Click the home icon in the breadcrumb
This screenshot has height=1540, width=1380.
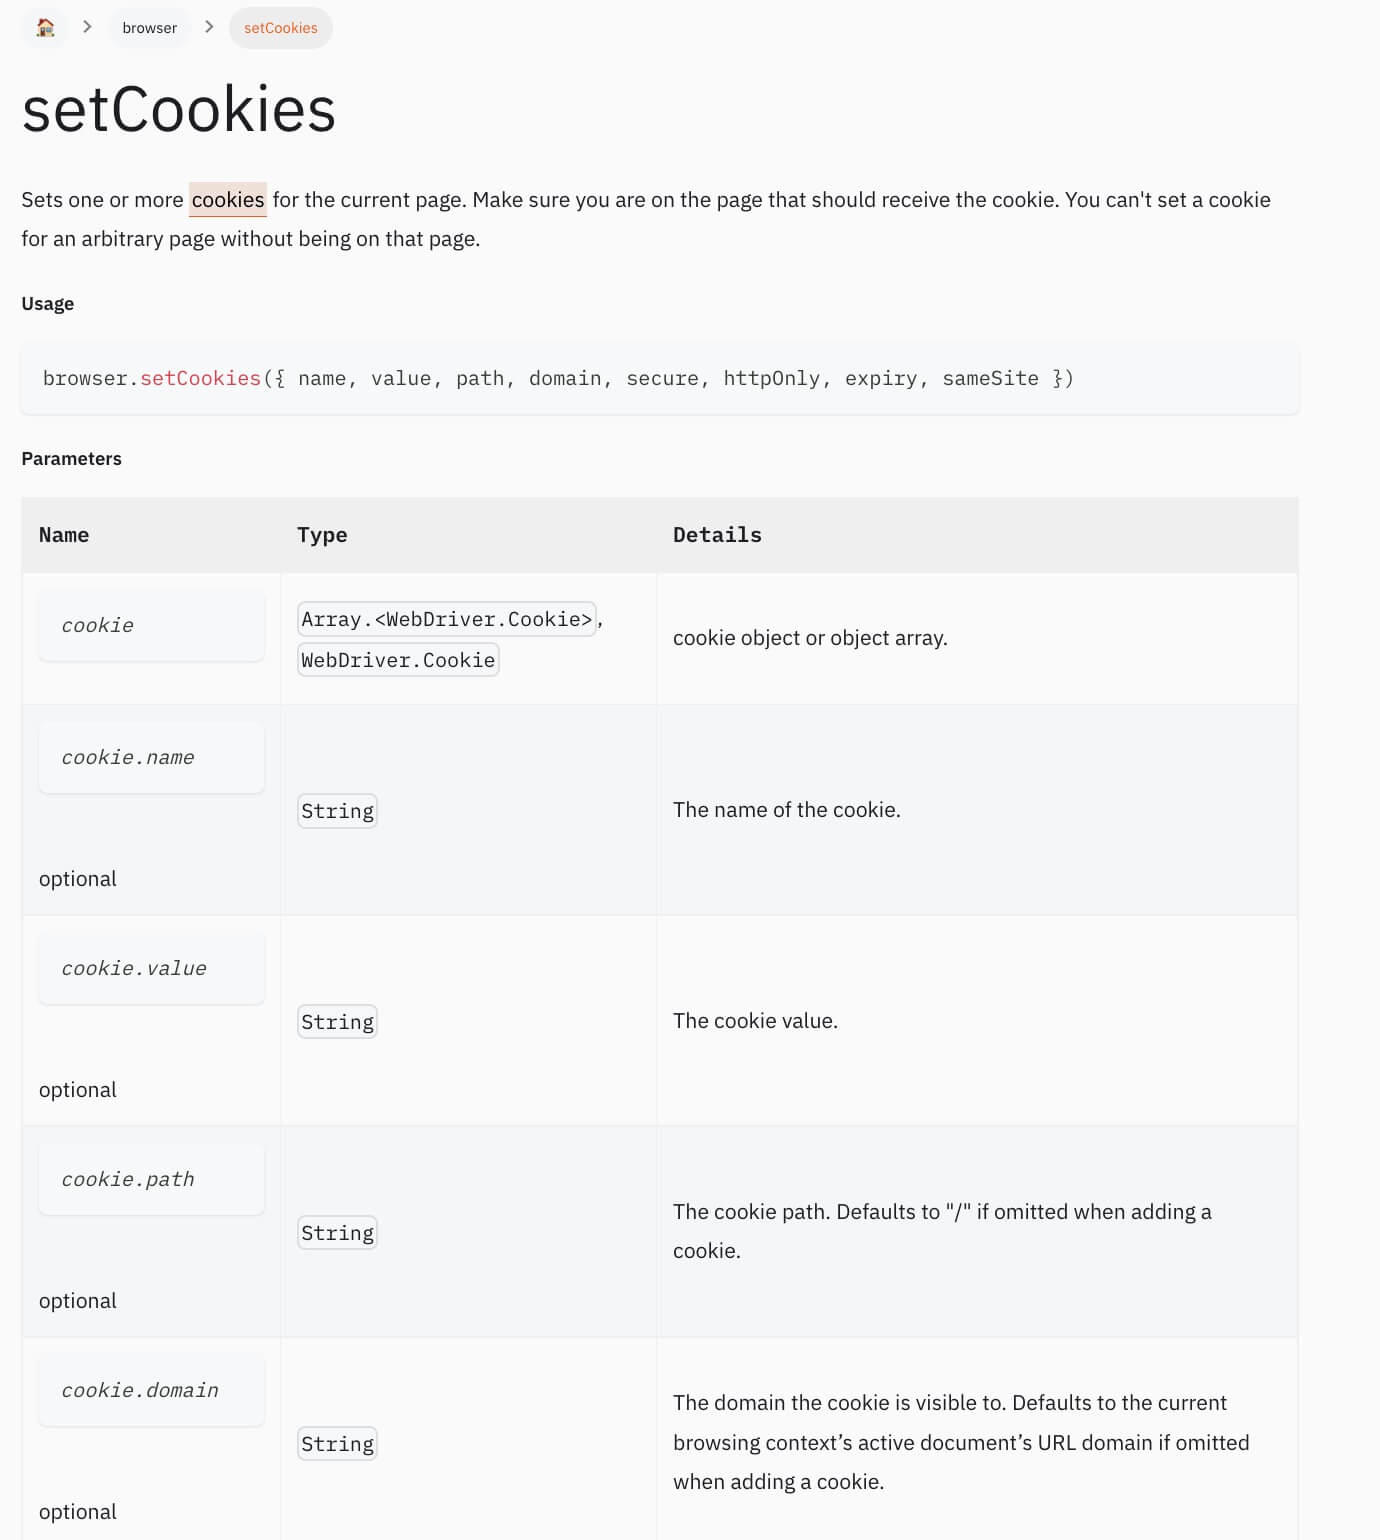pos(45,28)
